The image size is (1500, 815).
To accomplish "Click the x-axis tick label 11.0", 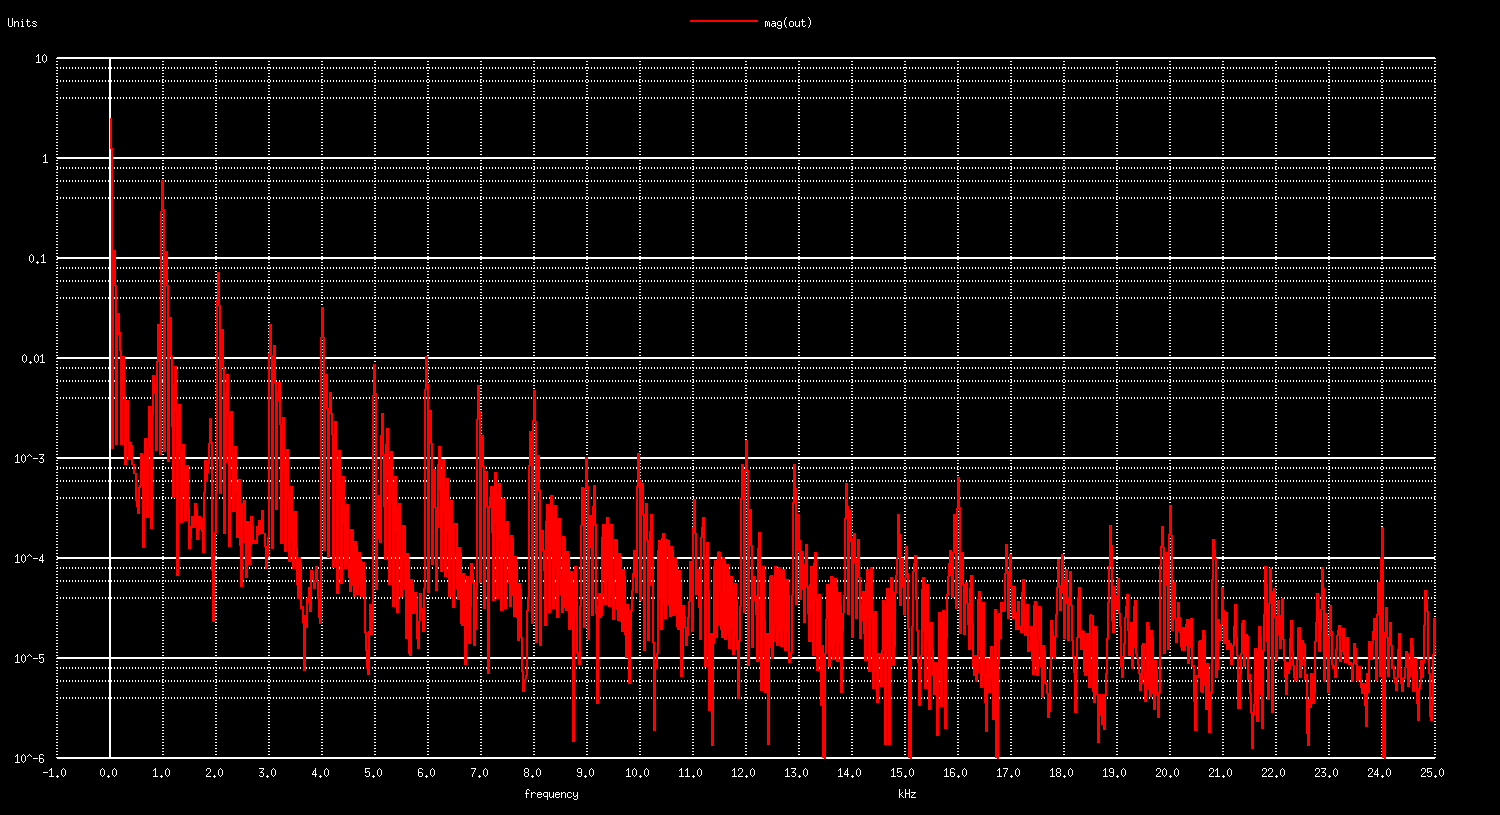I will point(689,773).
